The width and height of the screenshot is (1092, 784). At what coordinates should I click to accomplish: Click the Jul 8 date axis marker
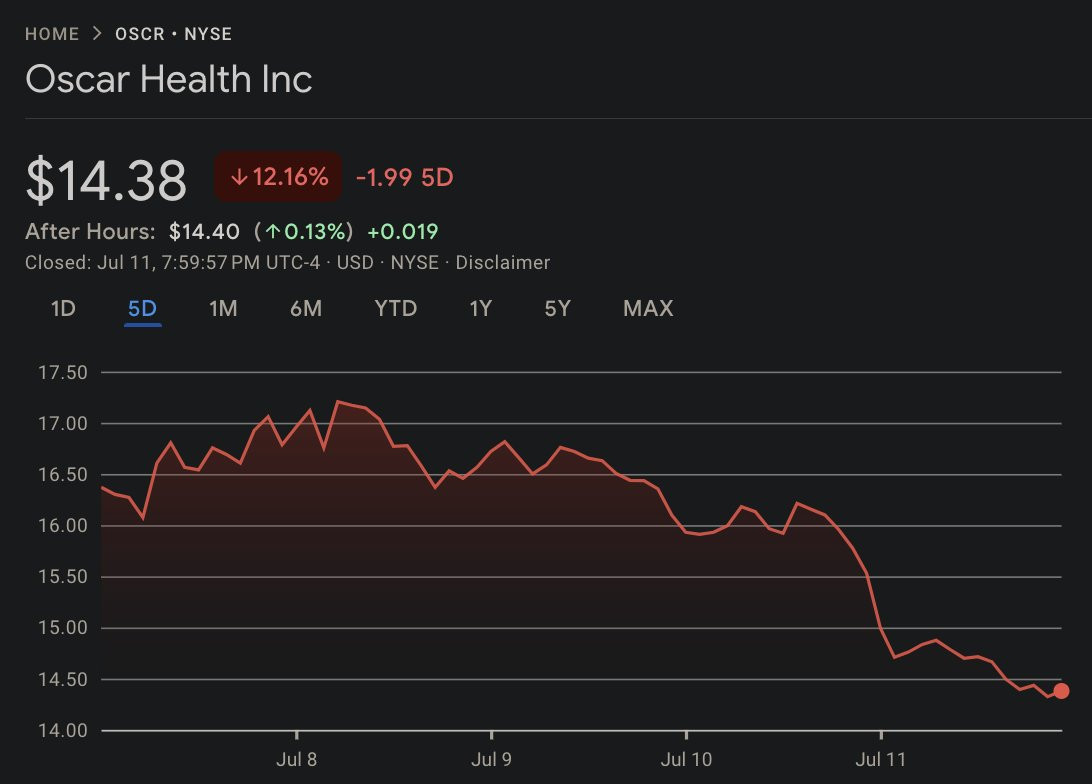tap(297, 760)
